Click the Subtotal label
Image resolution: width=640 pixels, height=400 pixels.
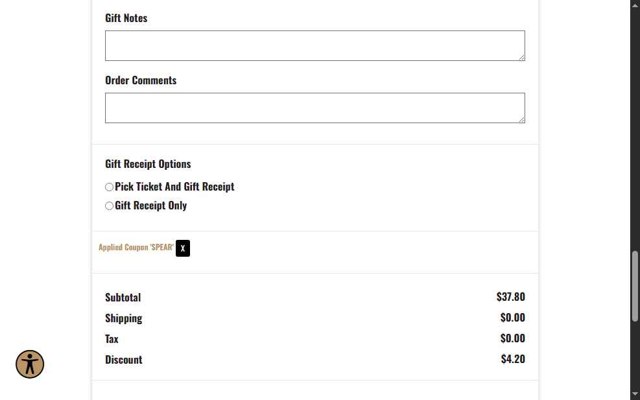point(123,297)
